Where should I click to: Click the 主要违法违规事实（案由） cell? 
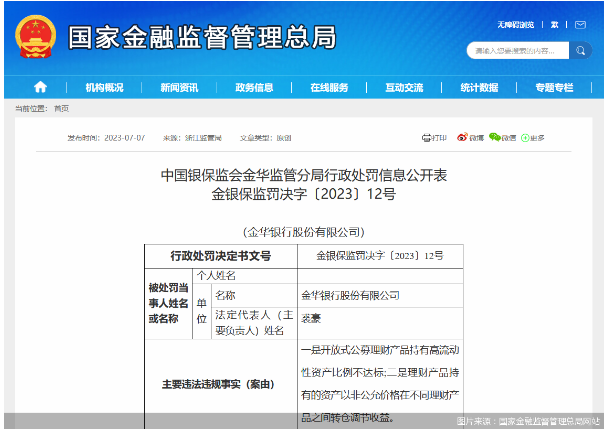coord(221,385)
